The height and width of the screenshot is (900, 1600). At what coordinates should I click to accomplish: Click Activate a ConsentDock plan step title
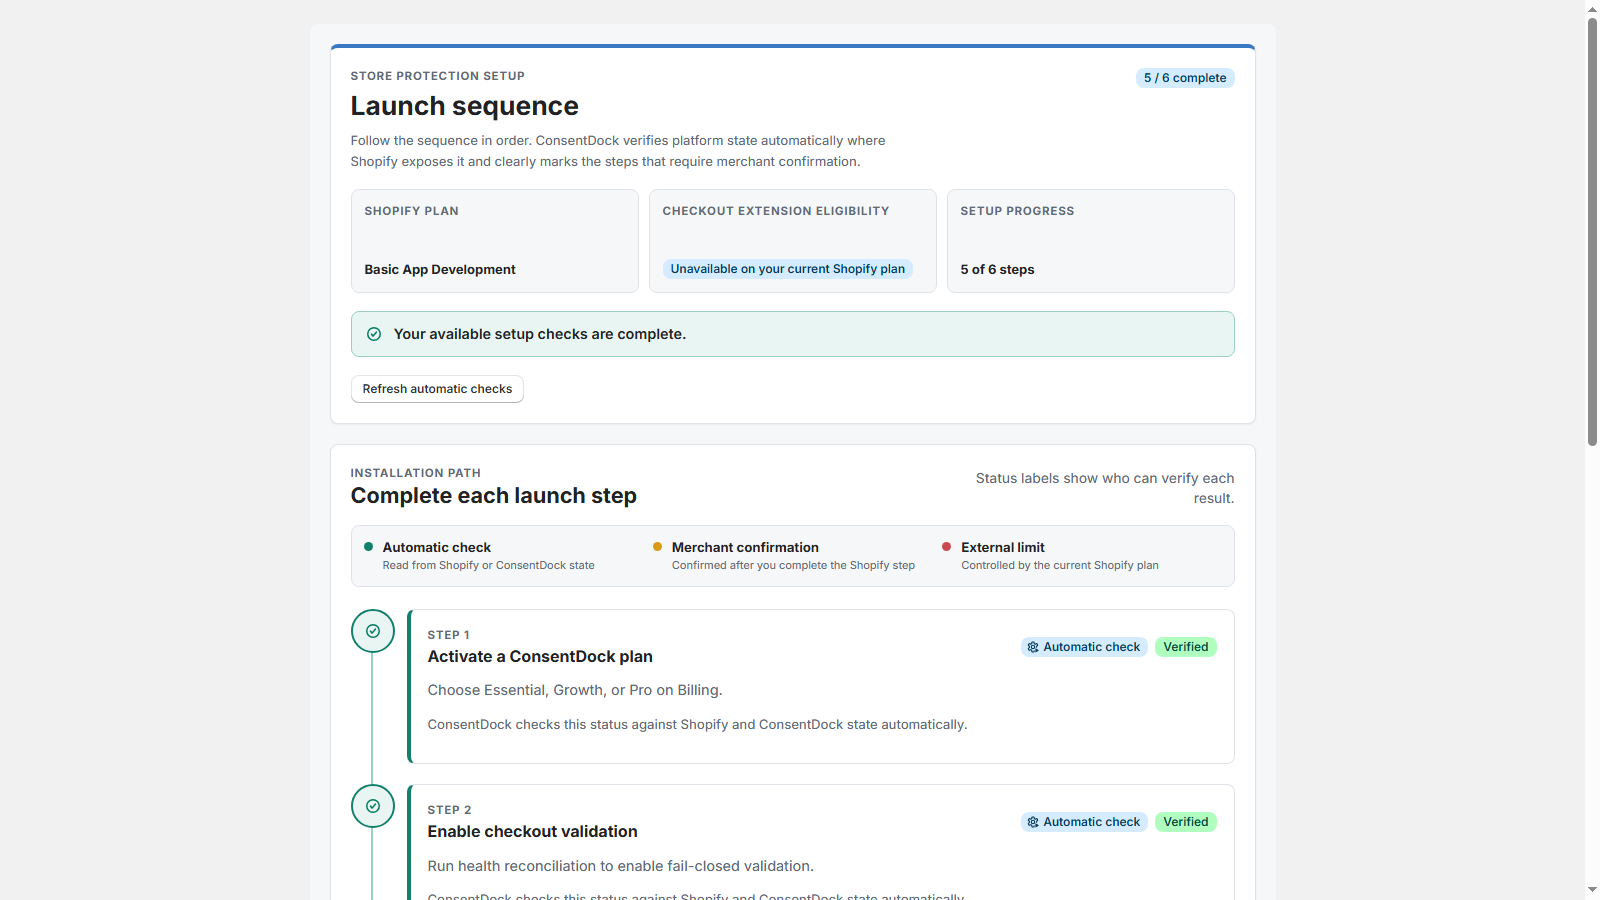[x=540, y=657]
